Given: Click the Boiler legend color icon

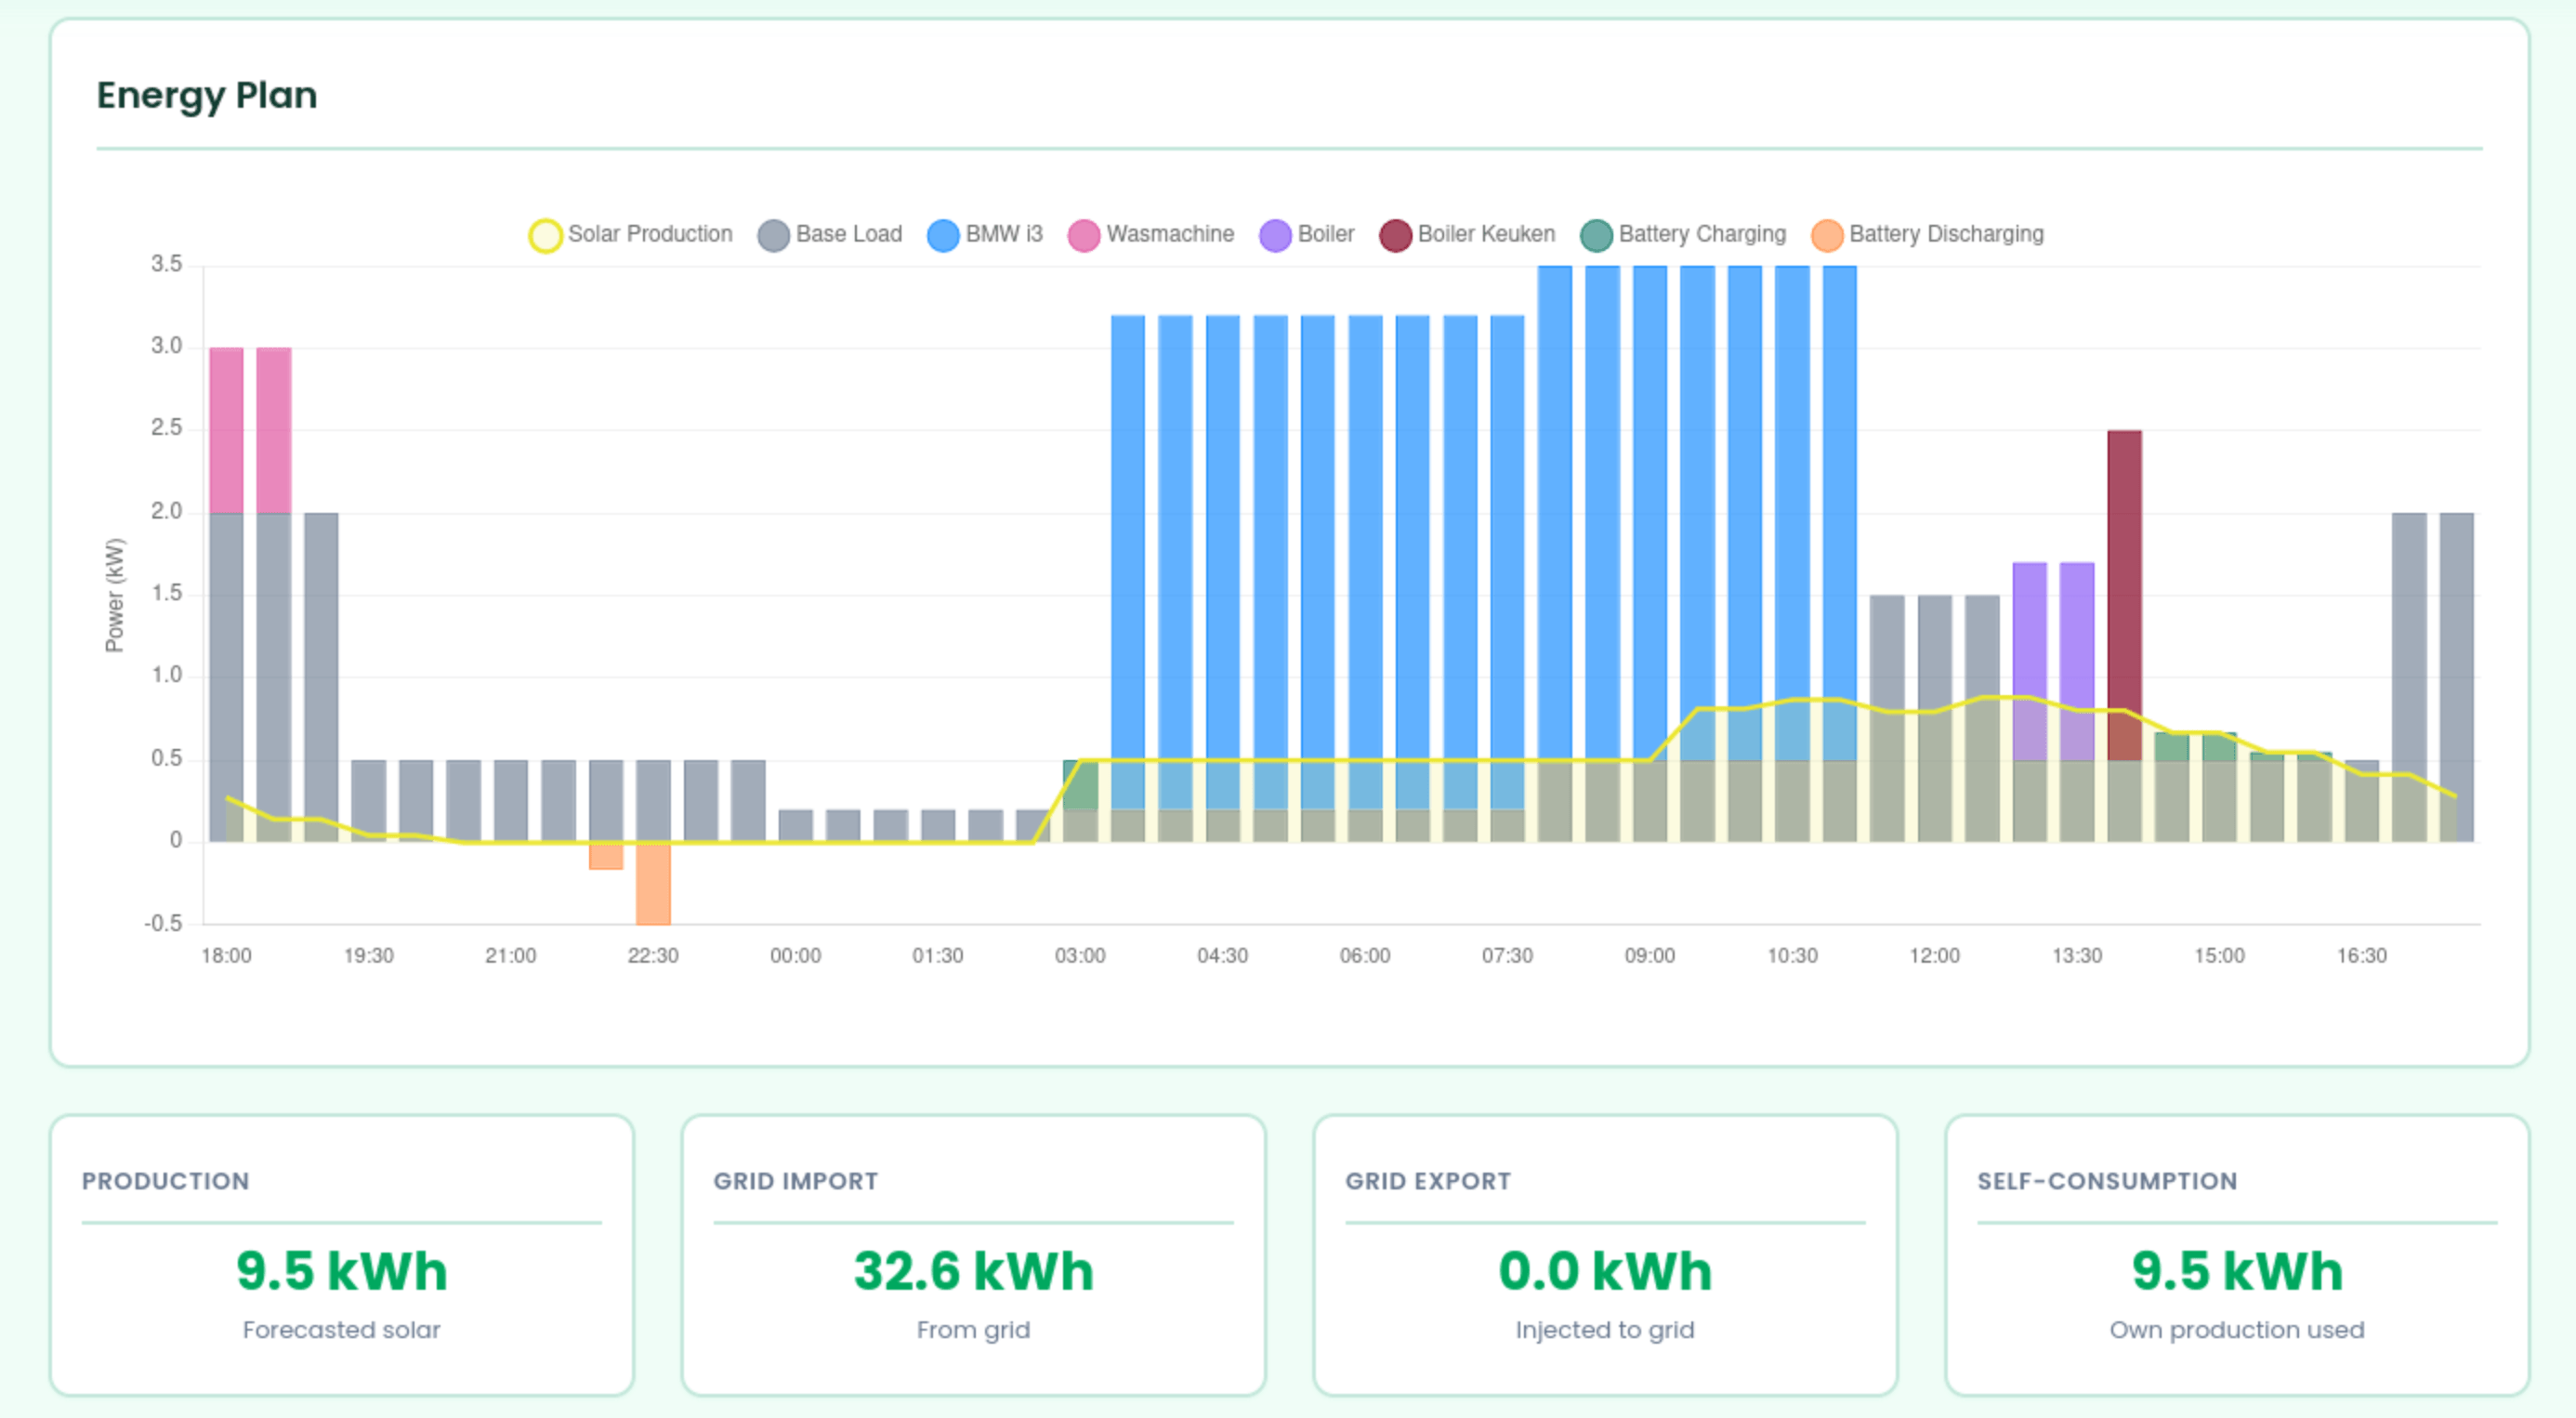Looking at the screenshot, I should [x=1276, y=234].
